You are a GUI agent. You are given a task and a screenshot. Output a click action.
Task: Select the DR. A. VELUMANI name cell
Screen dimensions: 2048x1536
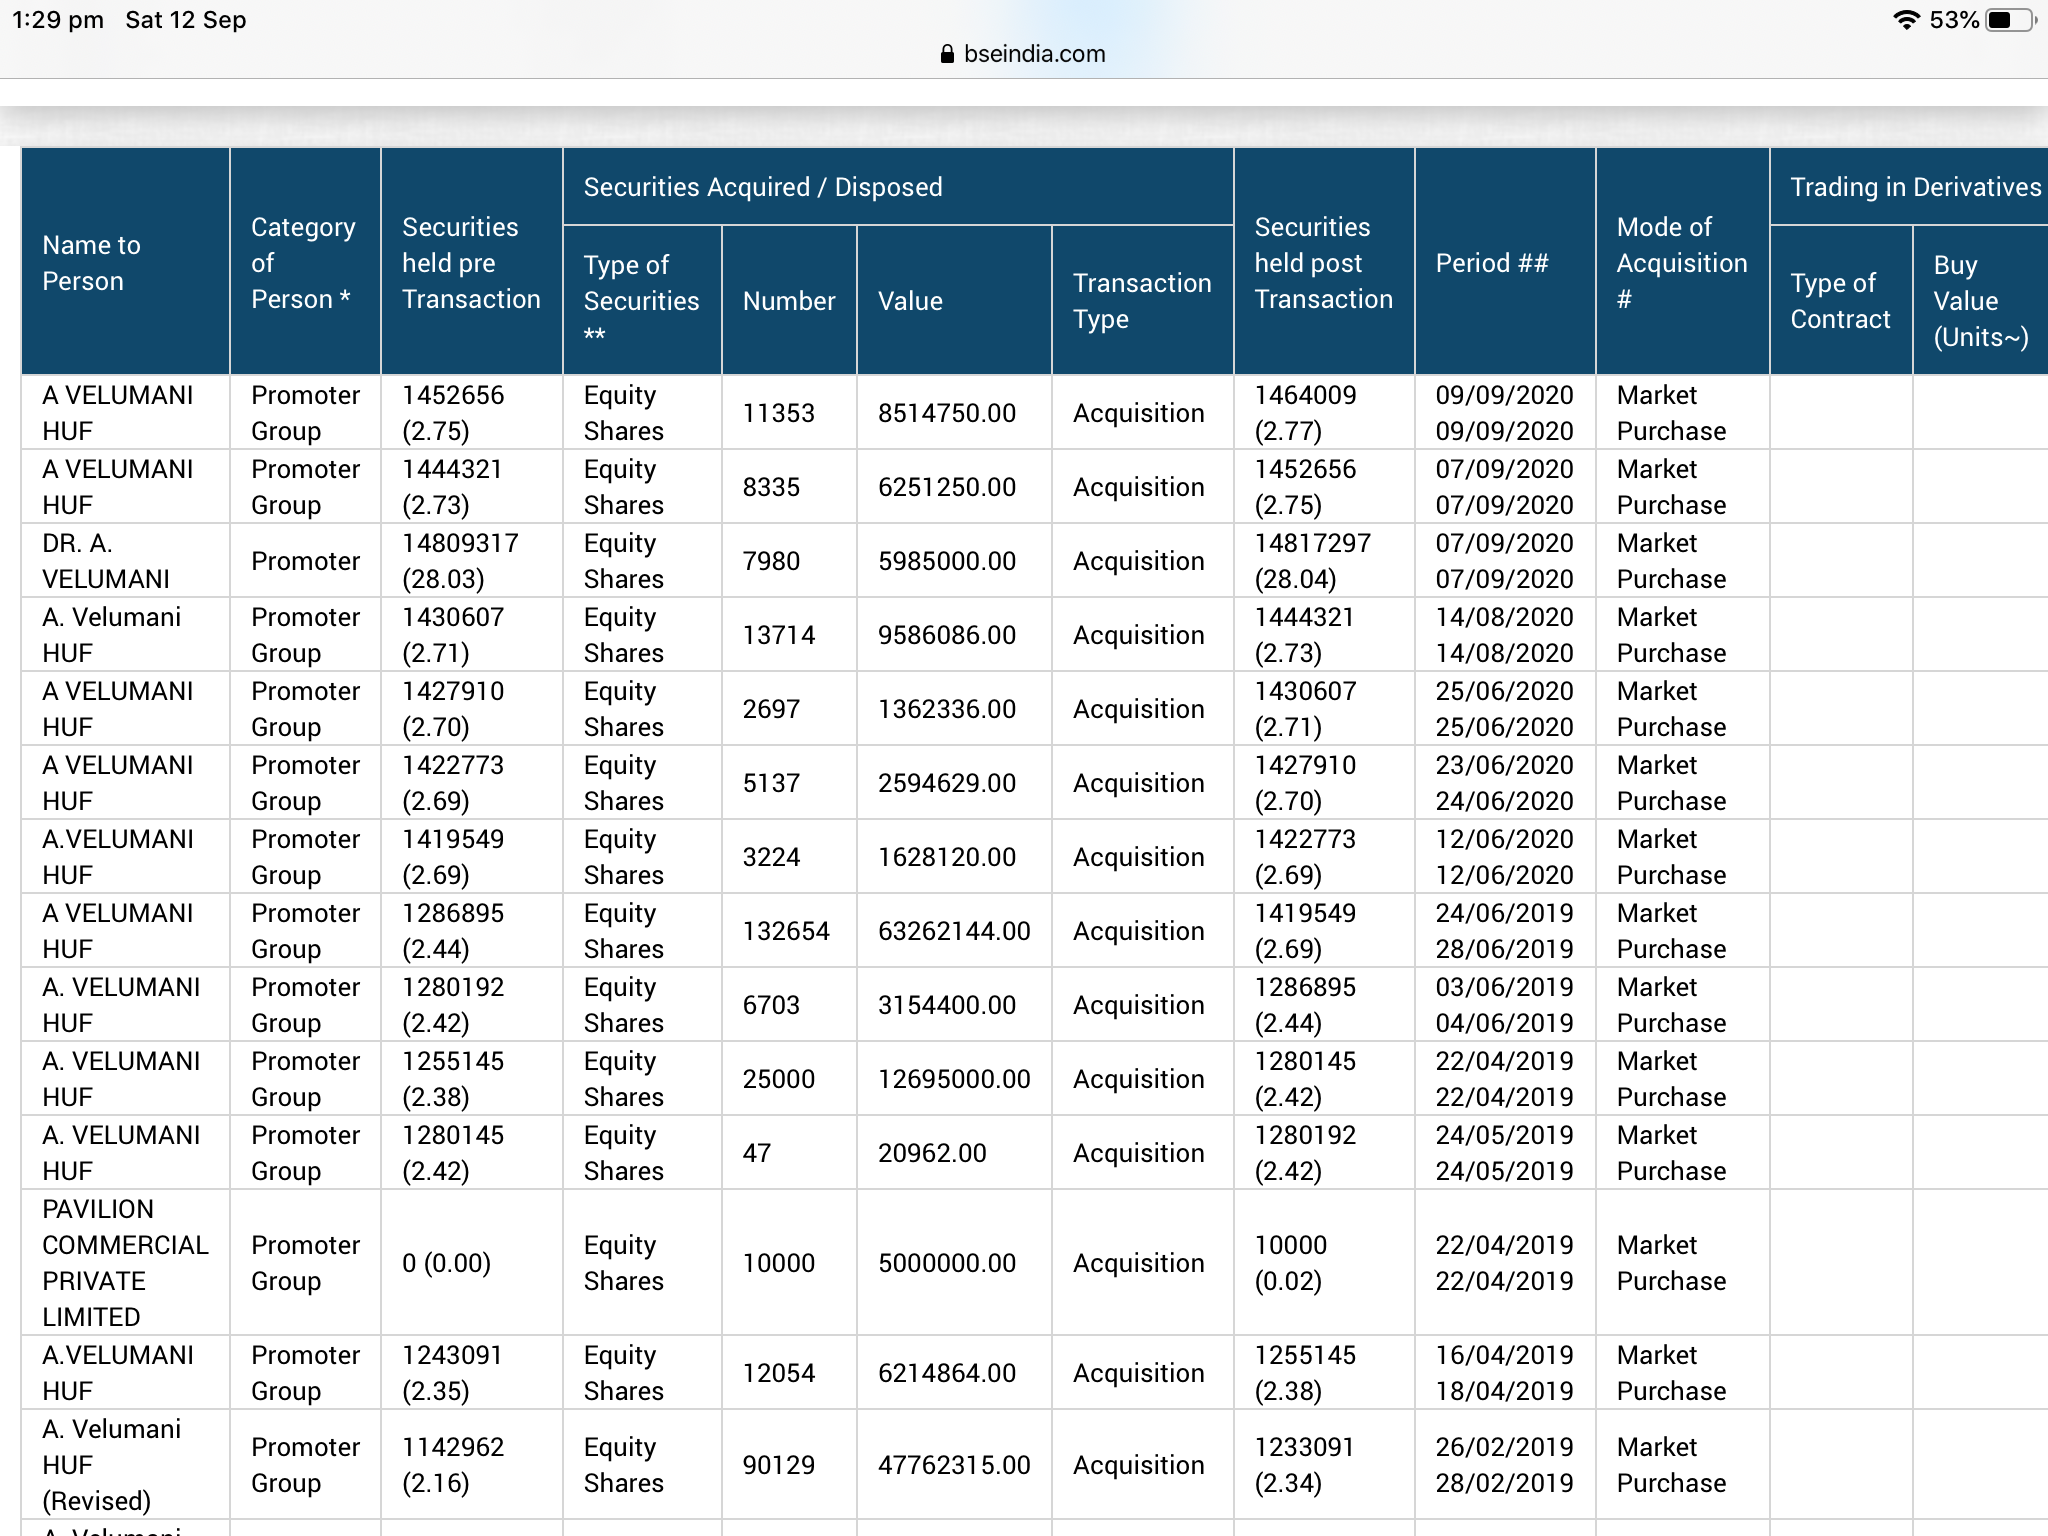105,561
